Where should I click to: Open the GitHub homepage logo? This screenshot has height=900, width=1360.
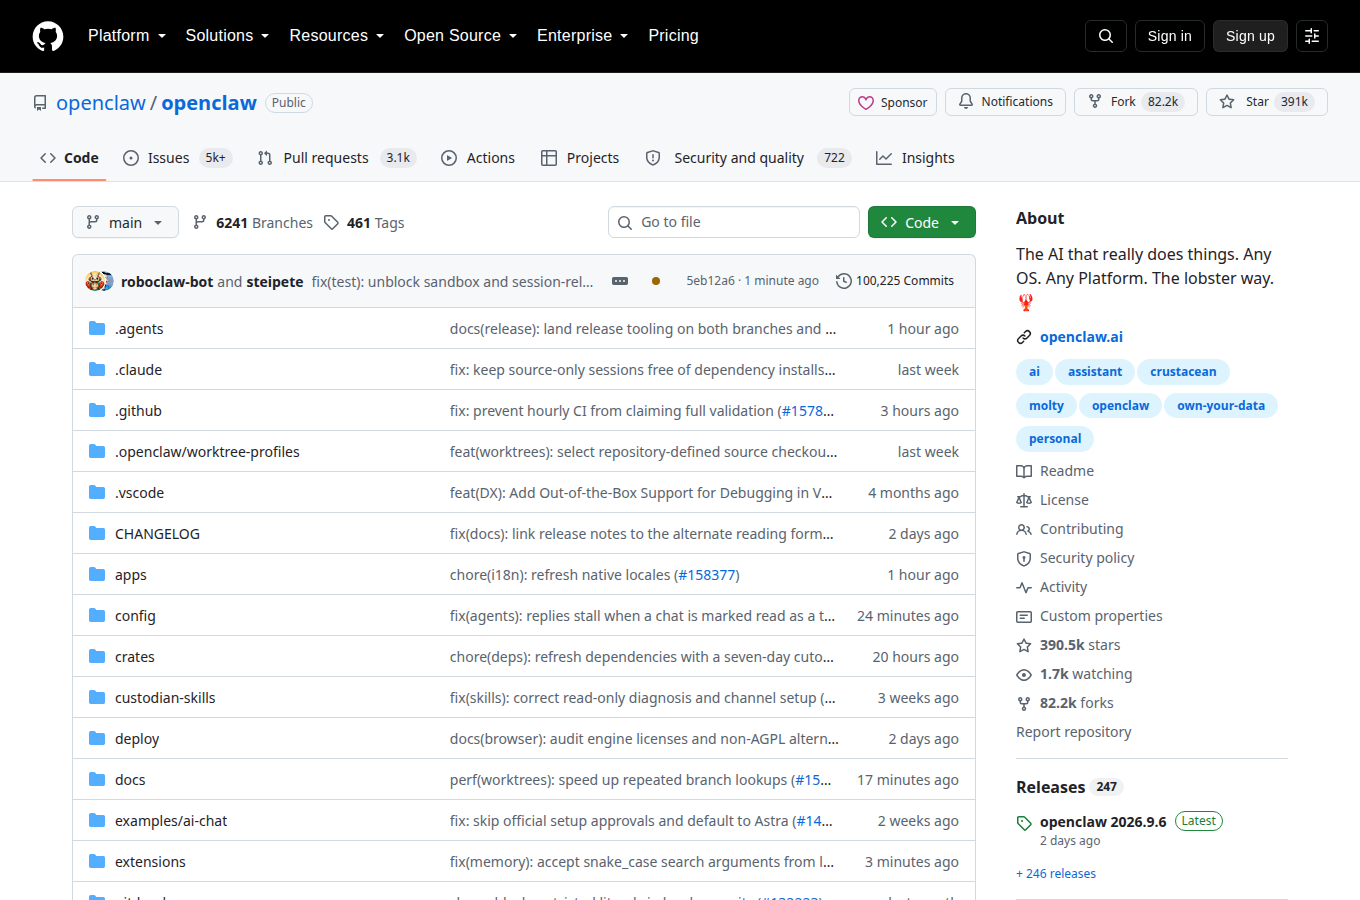(x=48, y=36)
